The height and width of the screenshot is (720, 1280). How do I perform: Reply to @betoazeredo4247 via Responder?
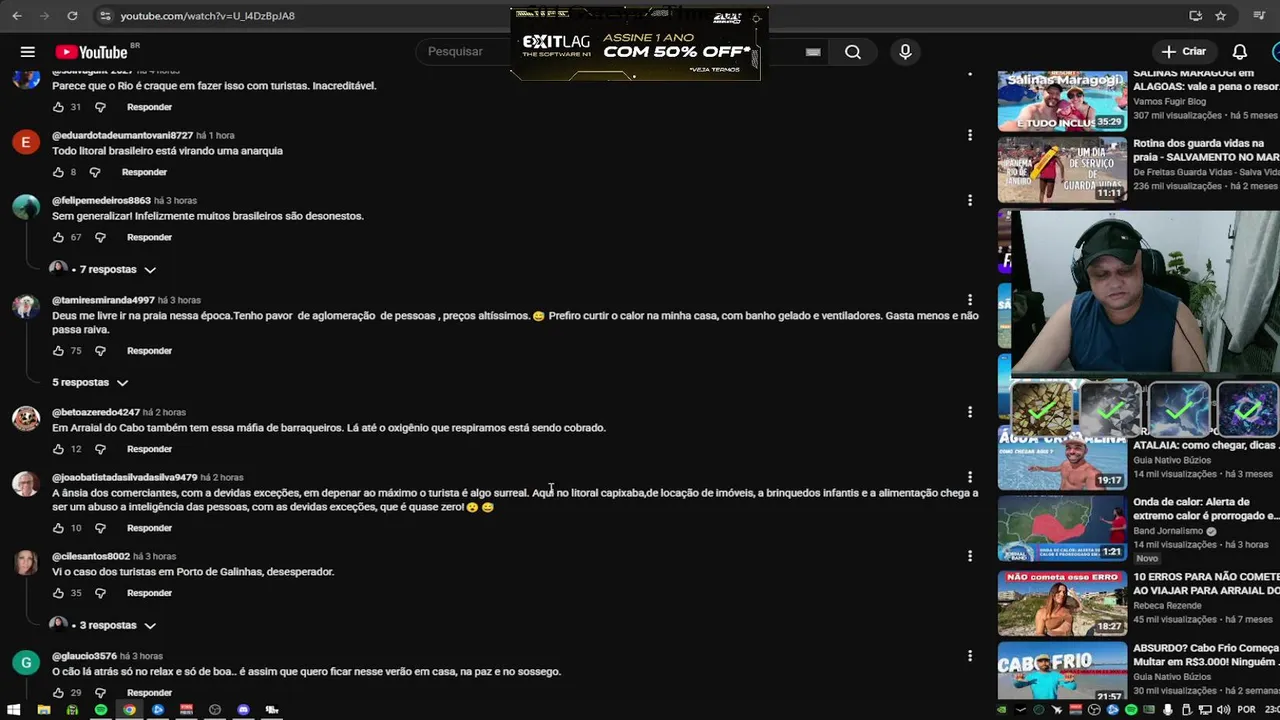[149, 449]
